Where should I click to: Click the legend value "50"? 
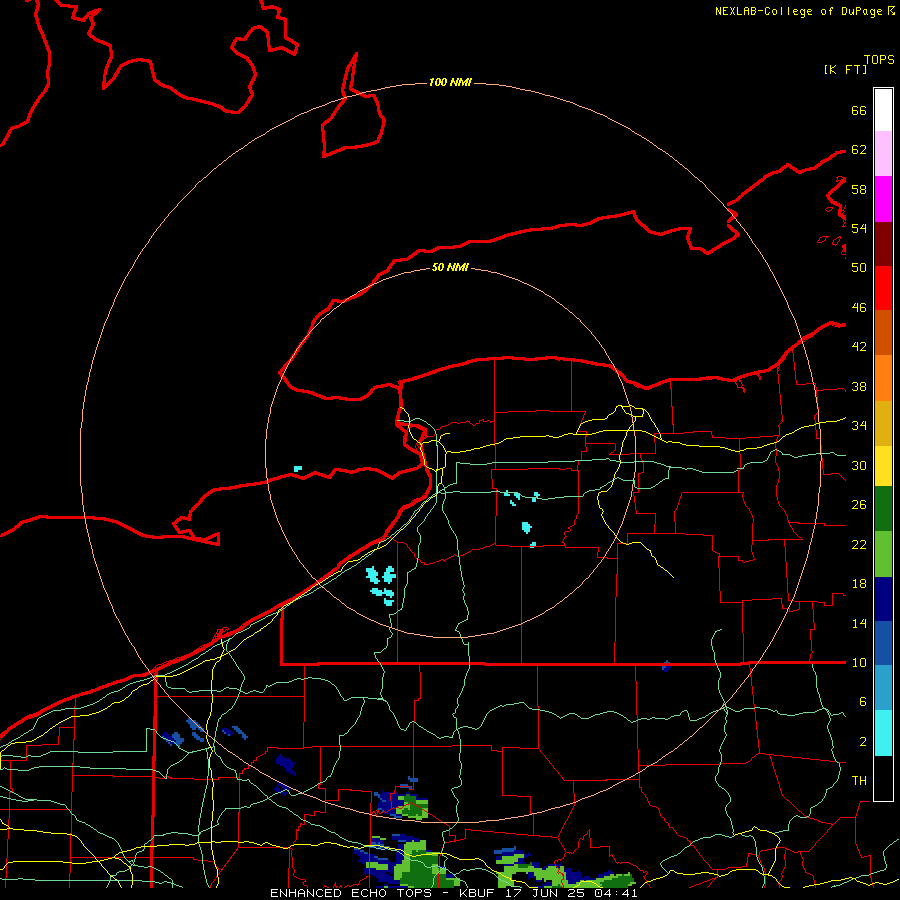(x=859, y=267)
